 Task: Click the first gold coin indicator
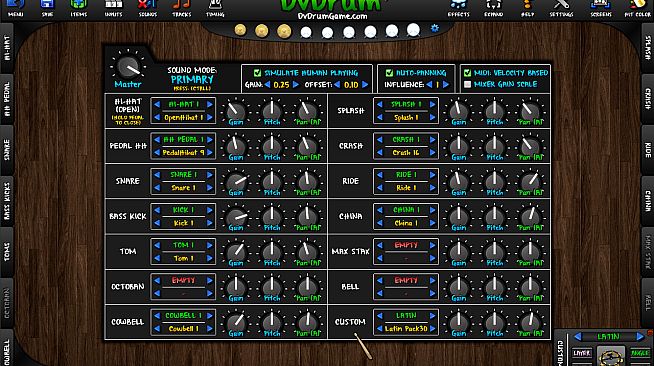click(240, 30)
